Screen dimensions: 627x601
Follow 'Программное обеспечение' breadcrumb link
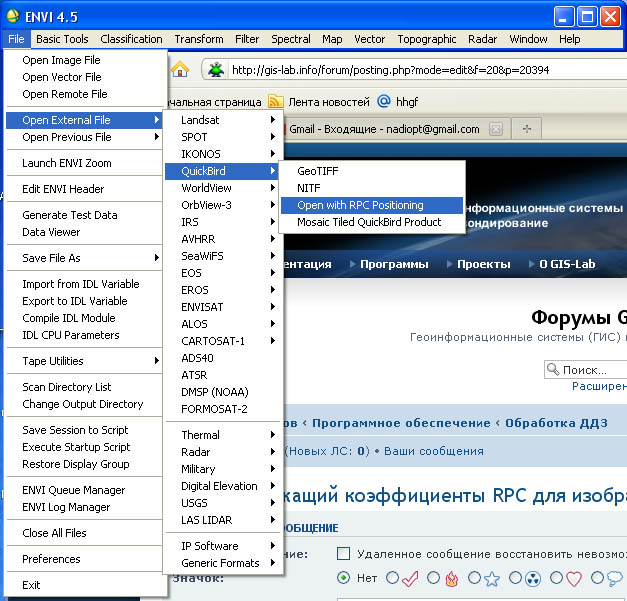(401, 423)
